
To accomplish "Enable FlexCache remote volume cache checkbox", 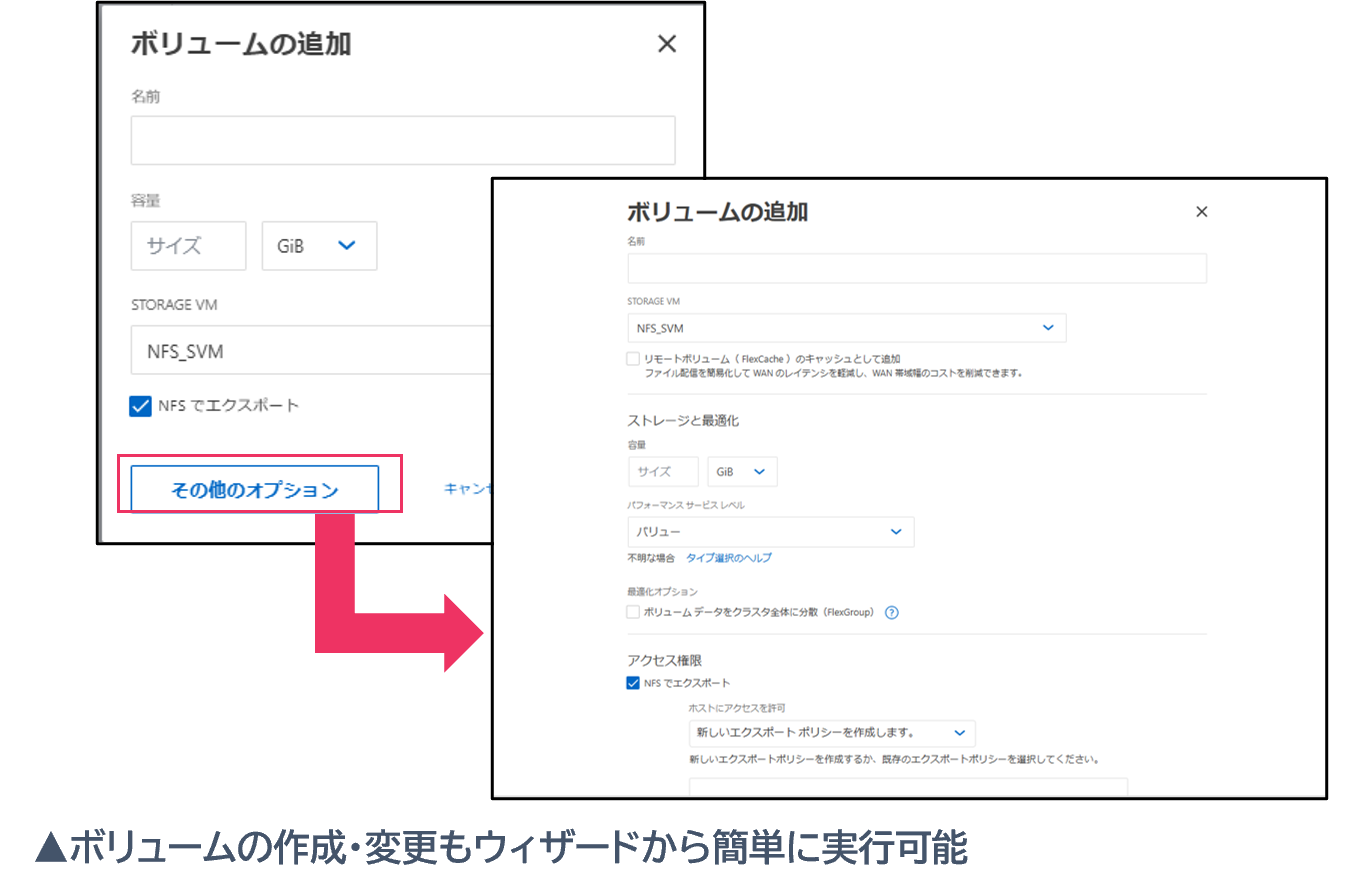I will click(633, 358).
